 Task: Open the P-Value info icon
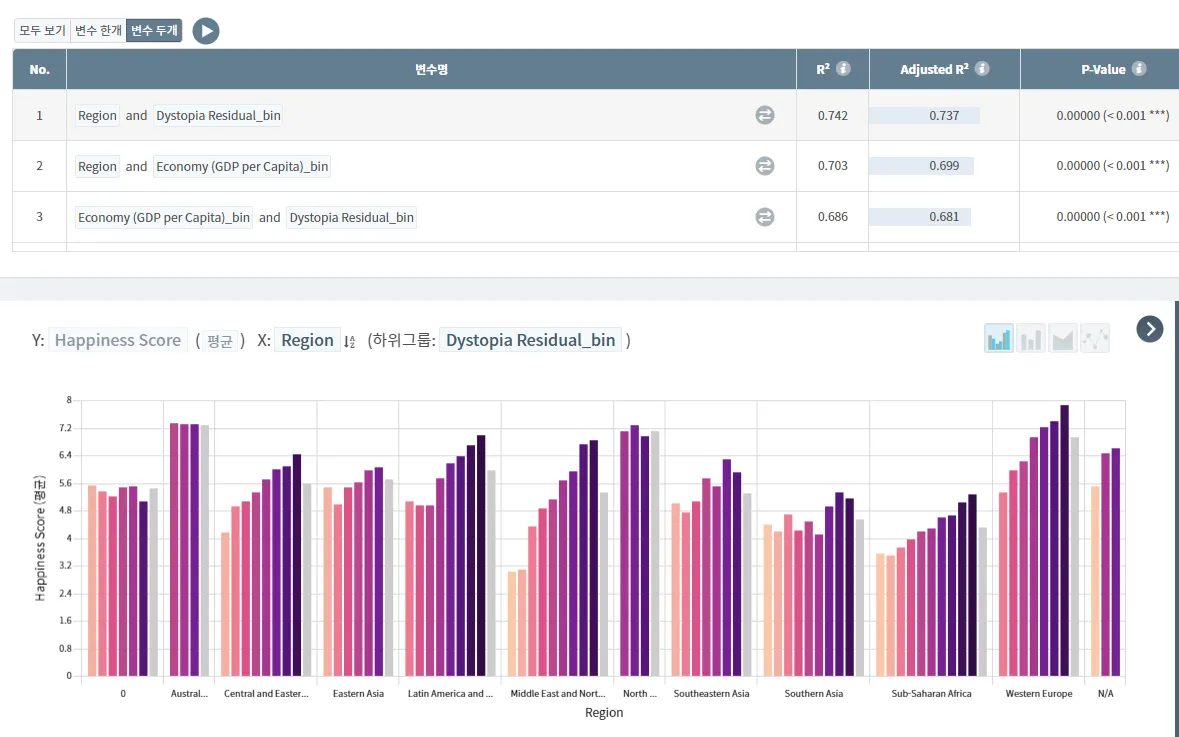point(1139,68)
